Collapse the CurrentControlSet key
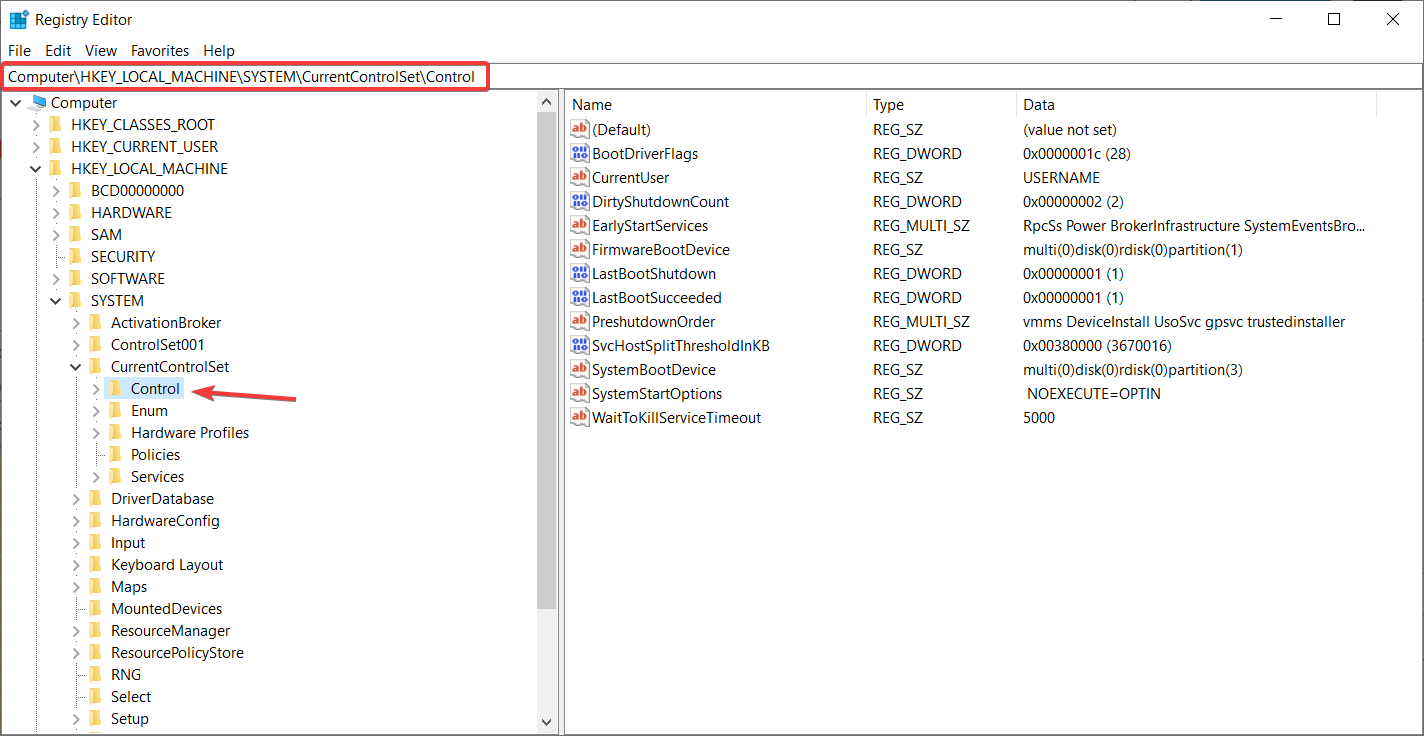The image size is (1424, 736). coord(76,366)
